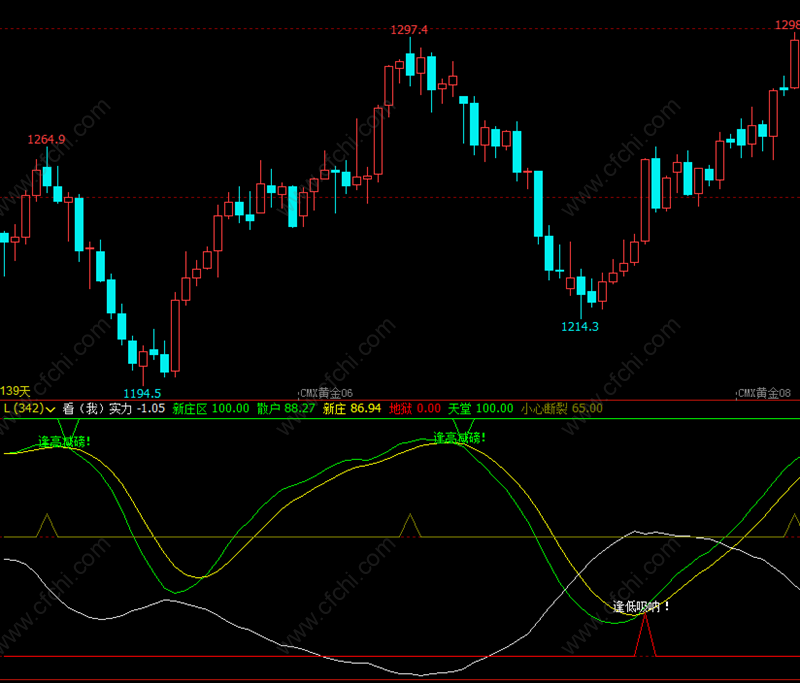Open the L (342) indicator dropdown arrow

click(51, 409)
